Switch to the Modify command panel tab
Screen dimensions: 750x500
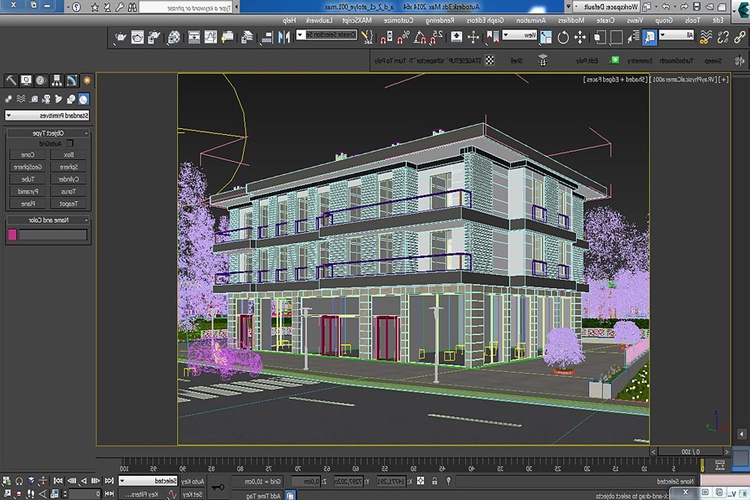pyautogui.click(x=72, y=80)
